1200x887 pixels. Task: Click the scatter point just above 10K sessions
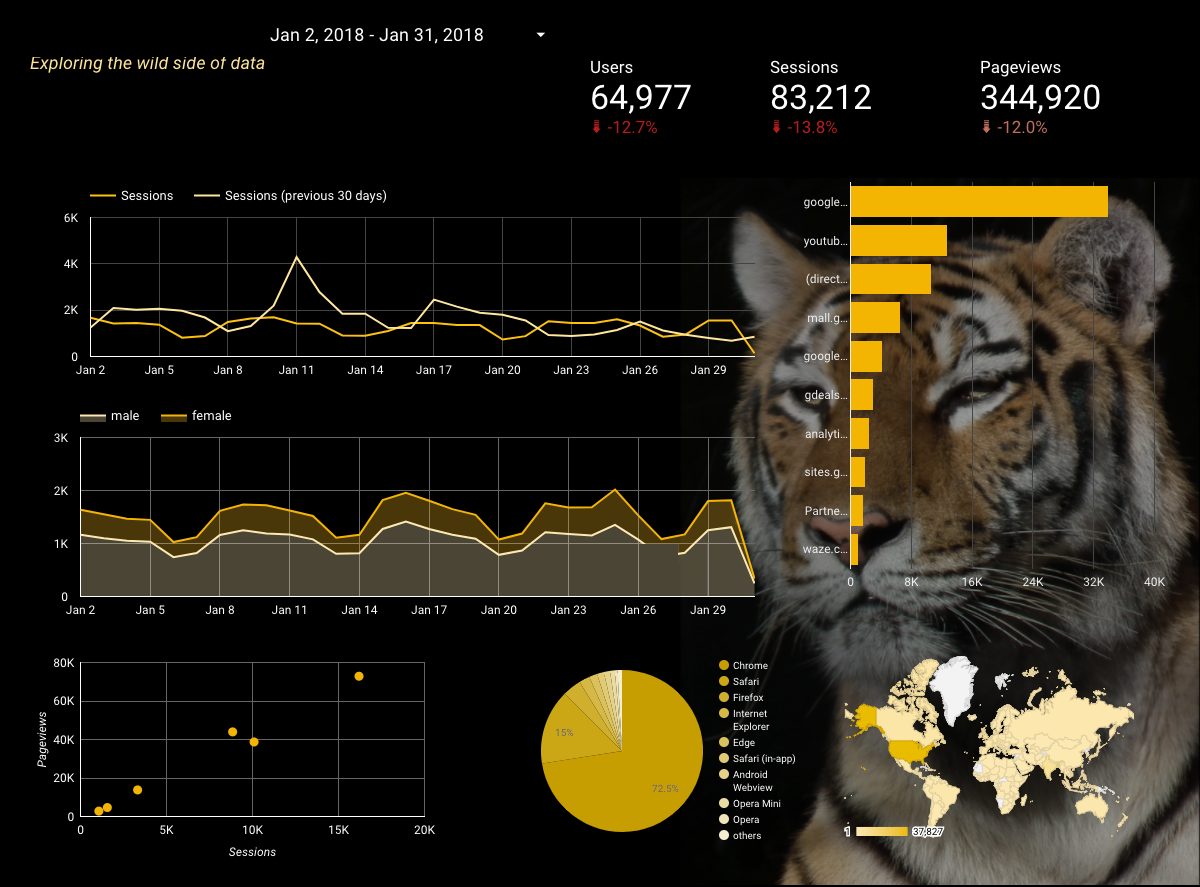254,742
